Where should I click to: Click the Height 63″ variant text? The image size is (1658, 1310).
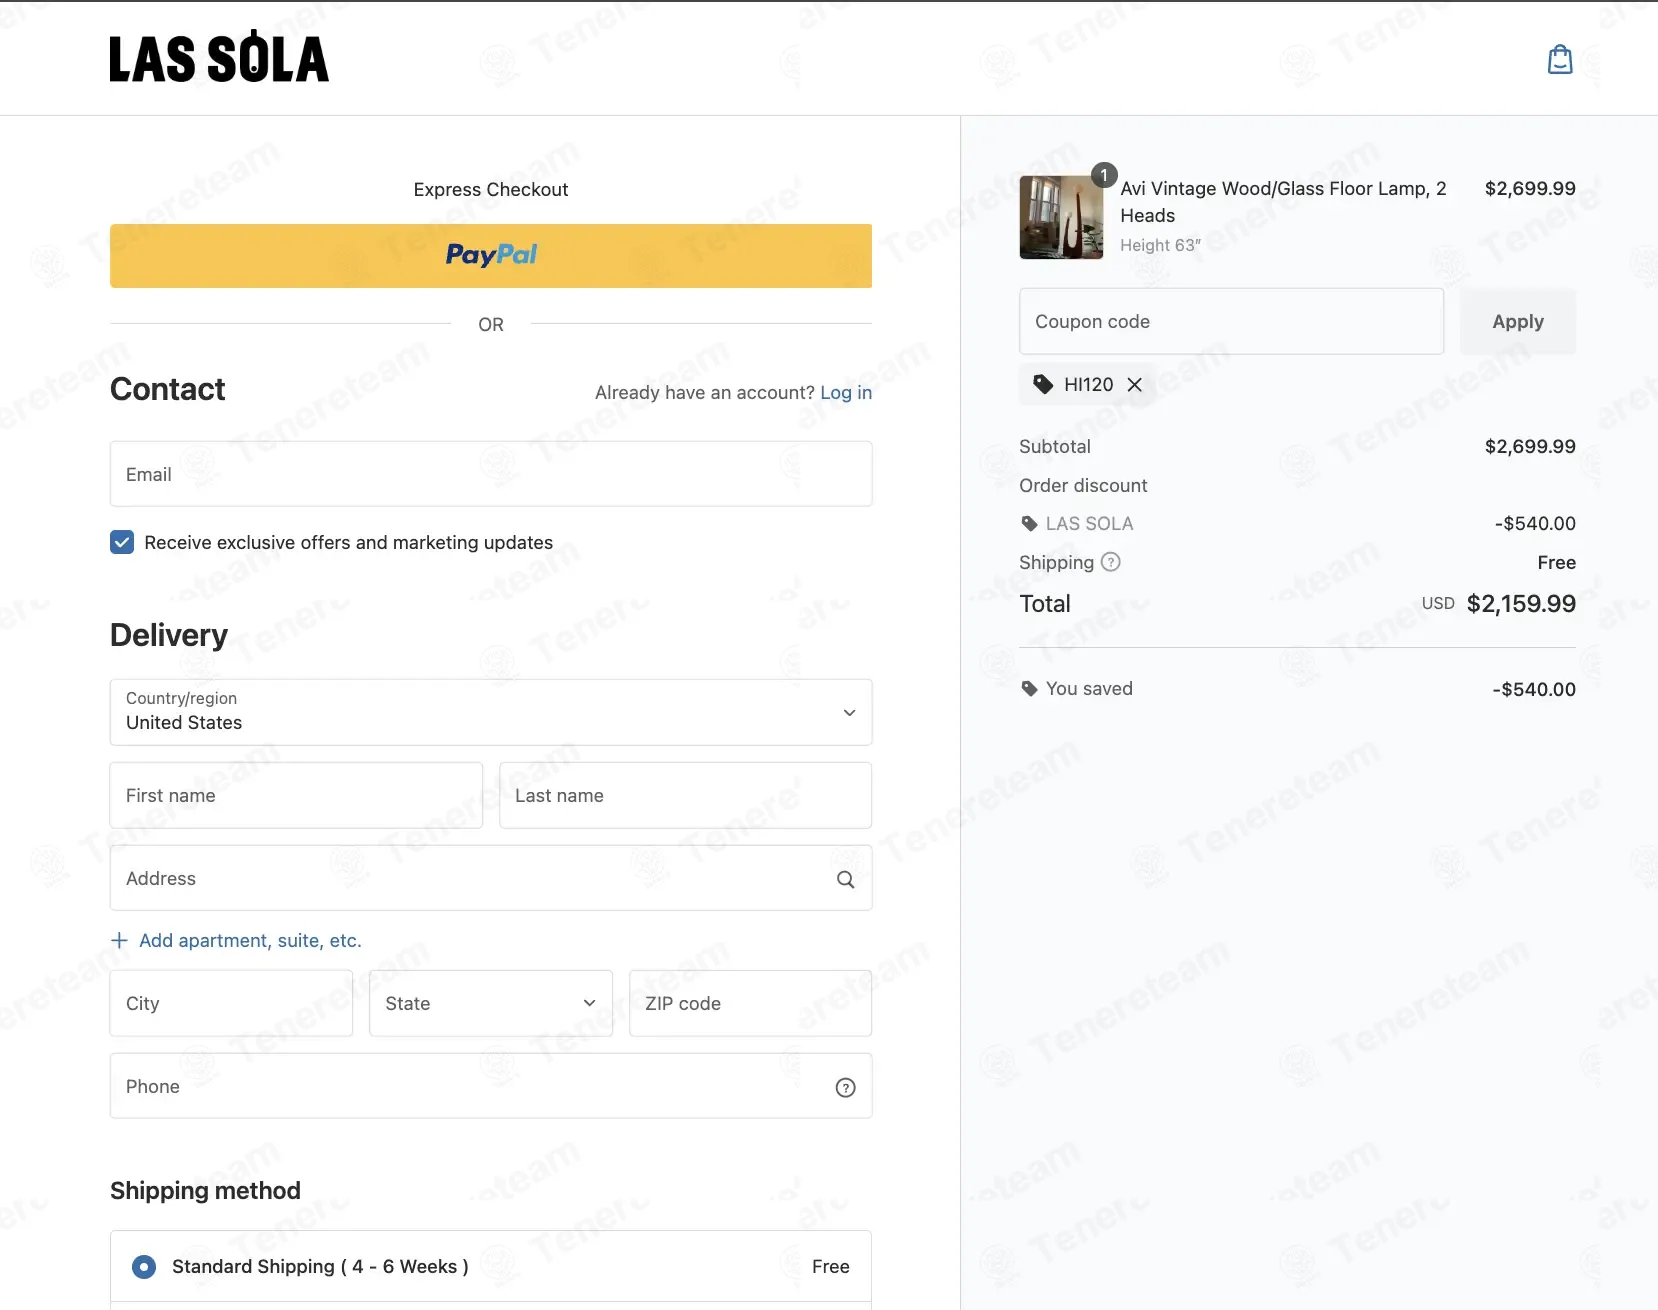click(x=1160, y=245)
